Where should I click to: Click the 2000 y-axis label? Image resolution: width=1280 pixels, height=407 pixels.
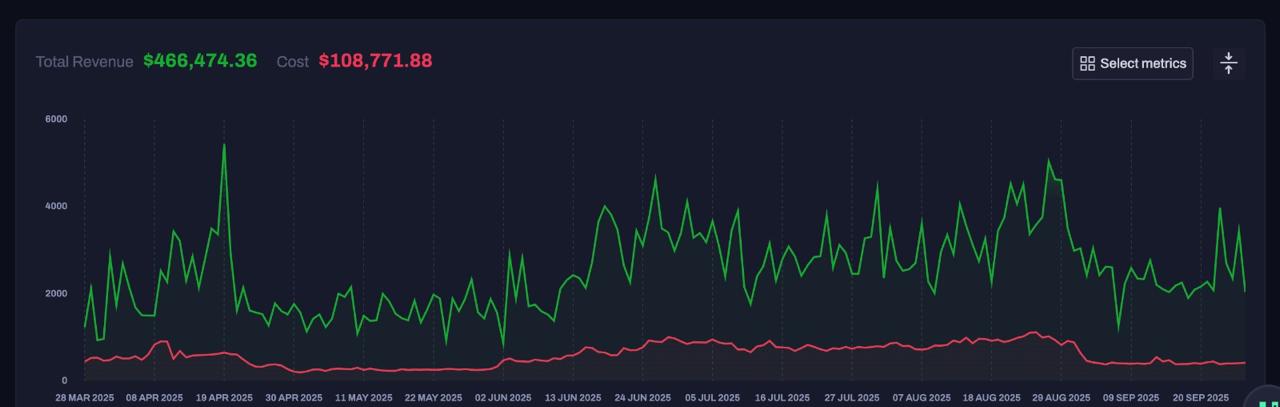[56, 293]
